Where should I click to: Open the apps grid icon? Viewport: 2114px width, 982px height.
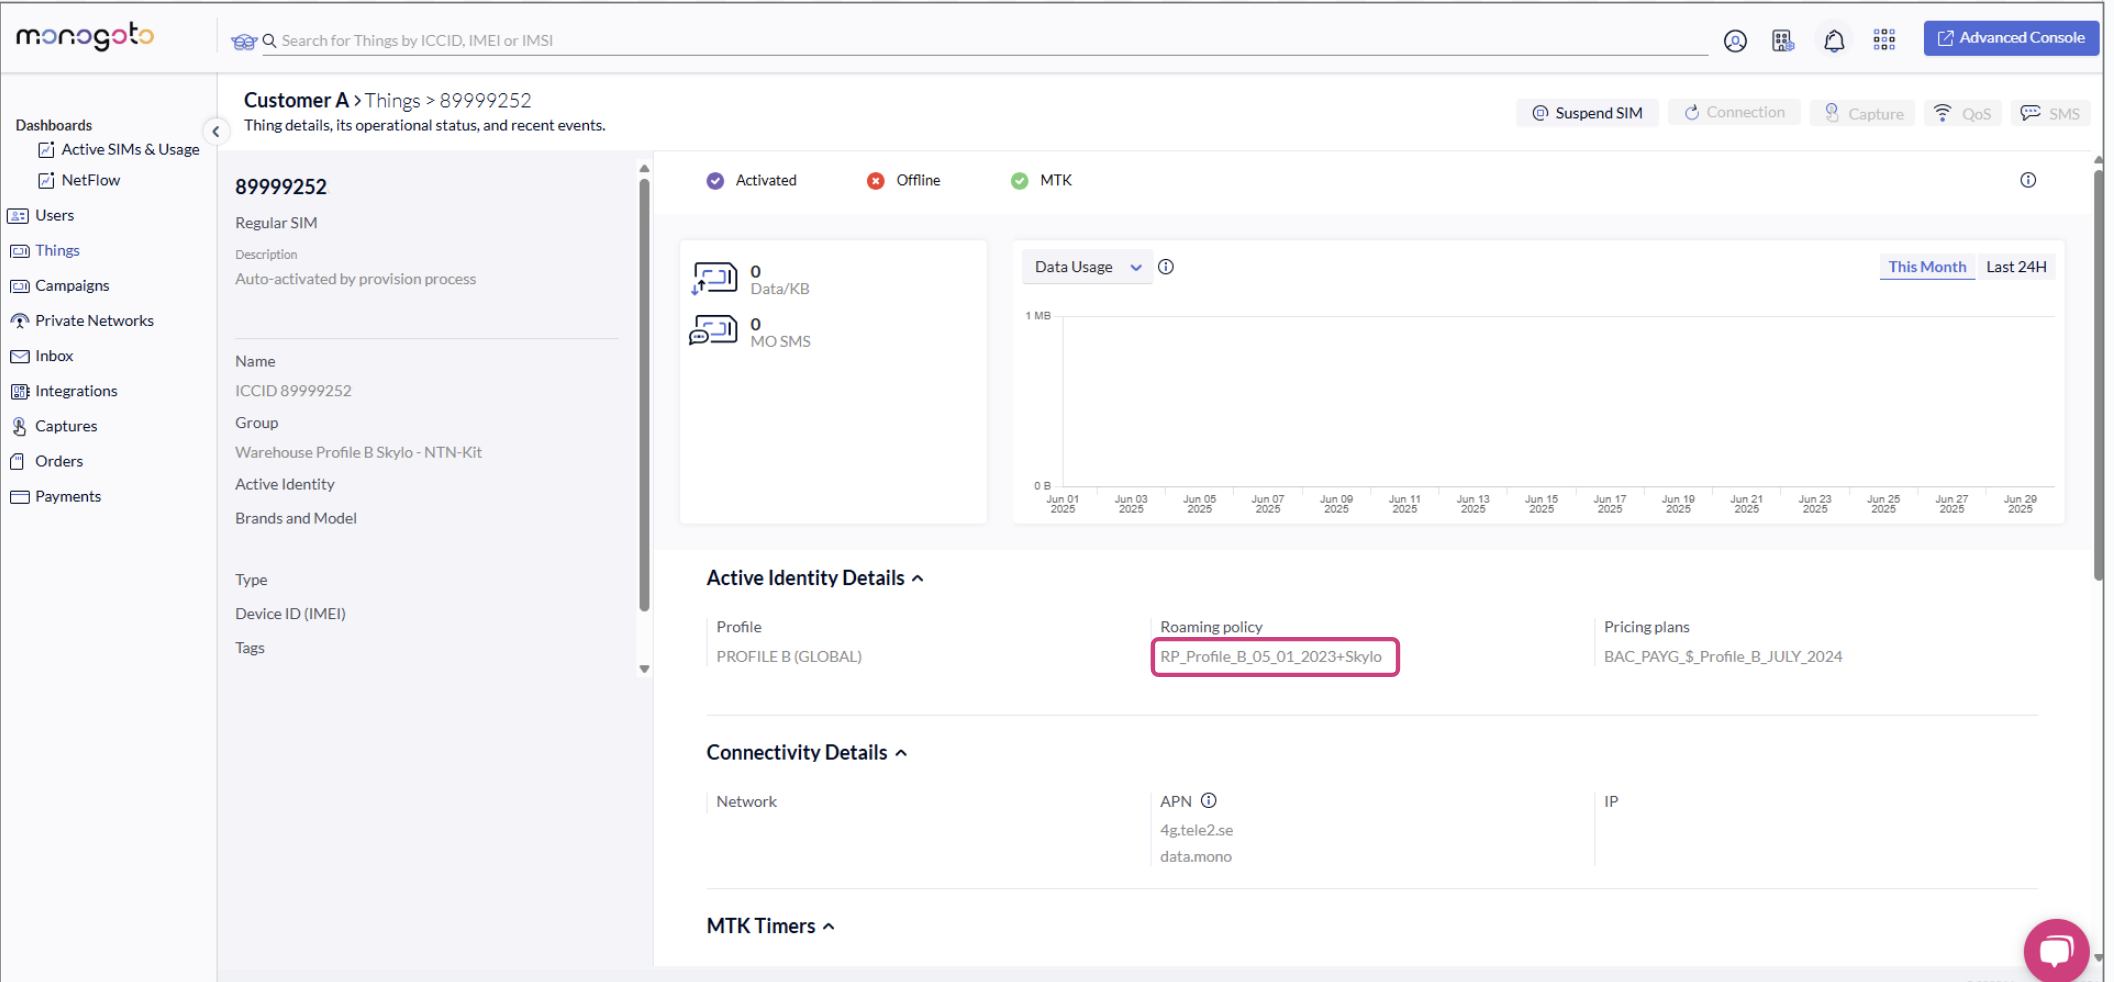click(1884, 40)
